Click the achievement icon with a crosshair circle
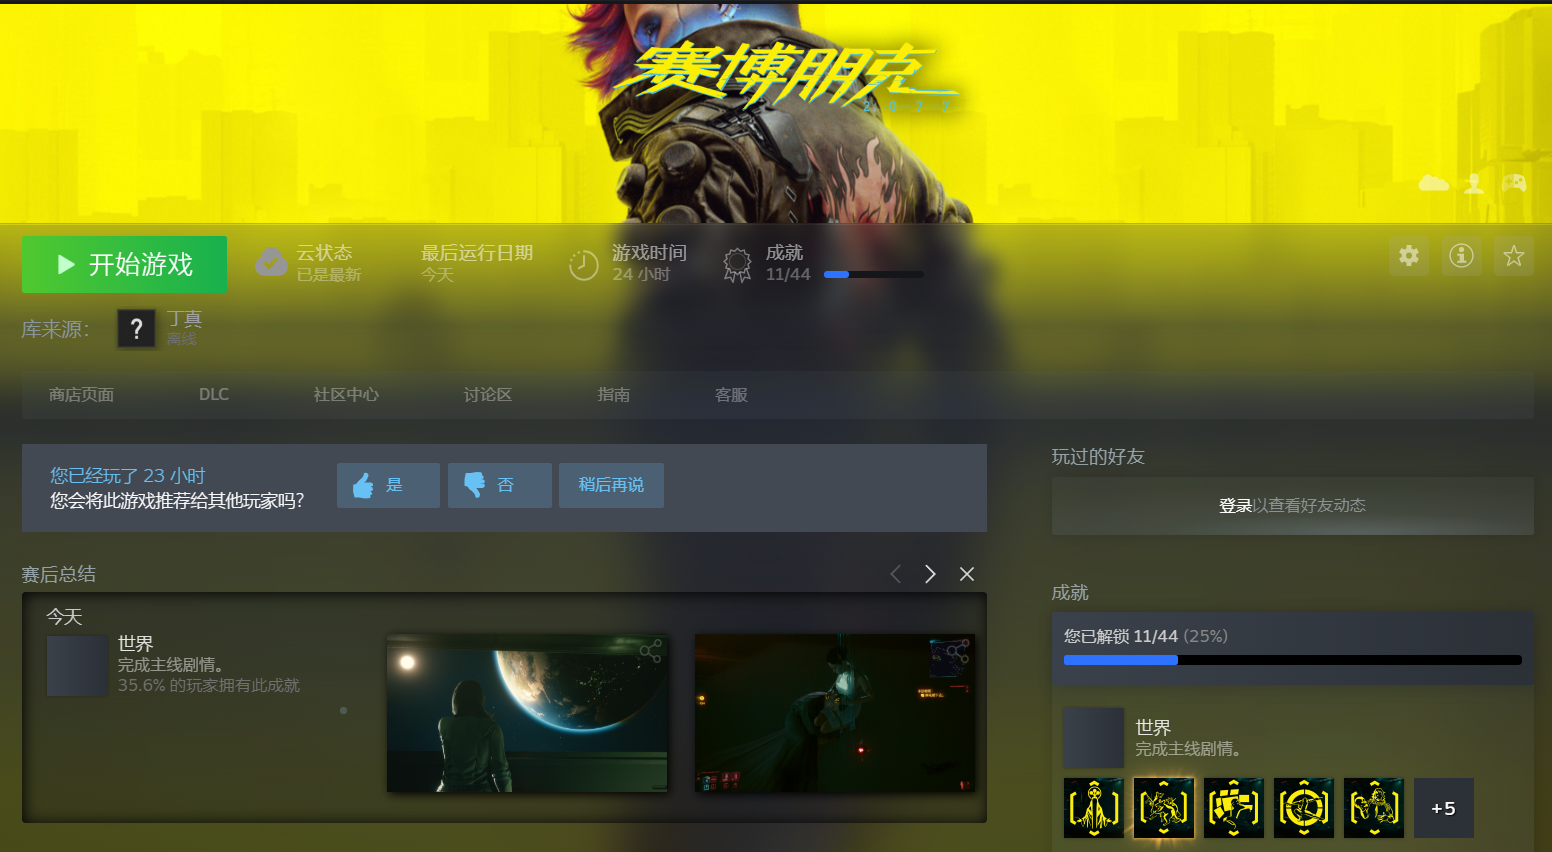This screenshot has width=1552, height=852. [x=1304, y=808]
